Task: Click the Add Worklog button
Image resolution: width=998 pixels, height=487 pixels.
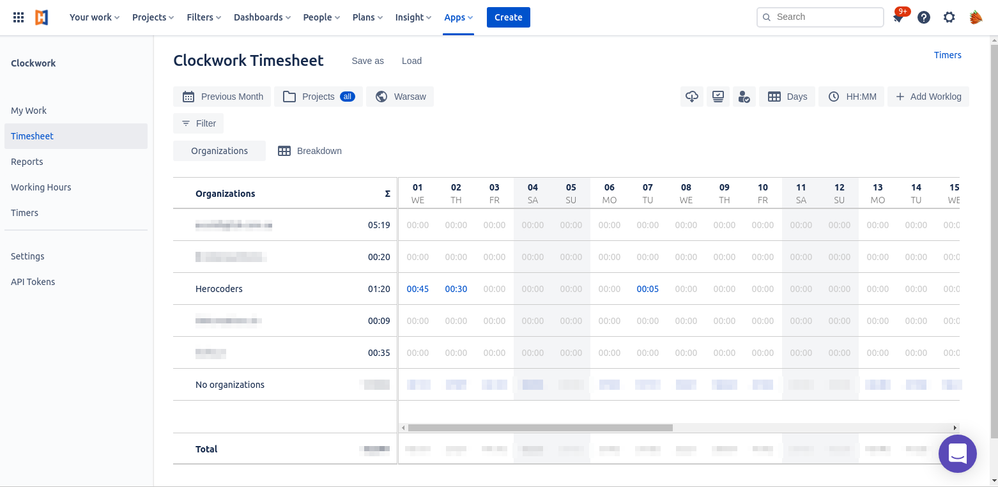Action: pos(928,97)
